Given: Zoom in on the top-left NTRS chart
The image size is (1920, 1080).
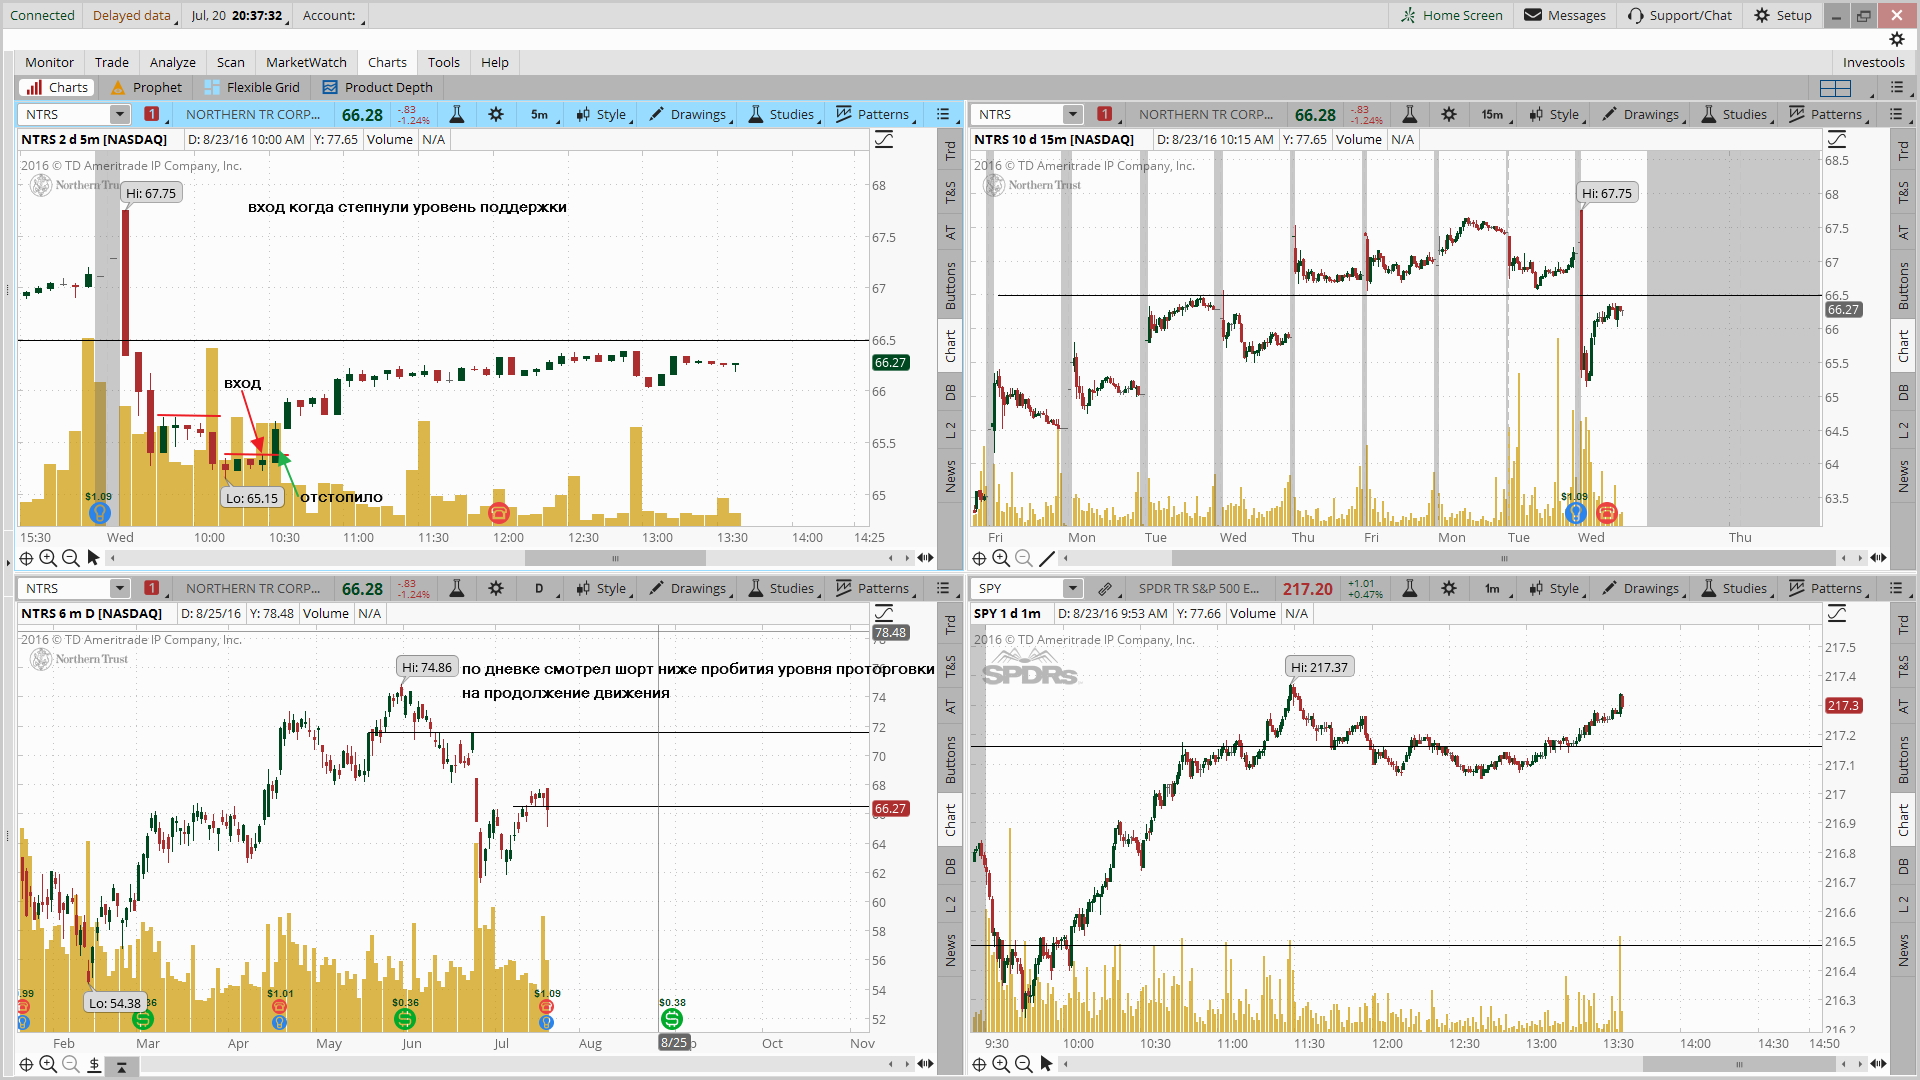Looking at the screenshot, I should 48,558.
